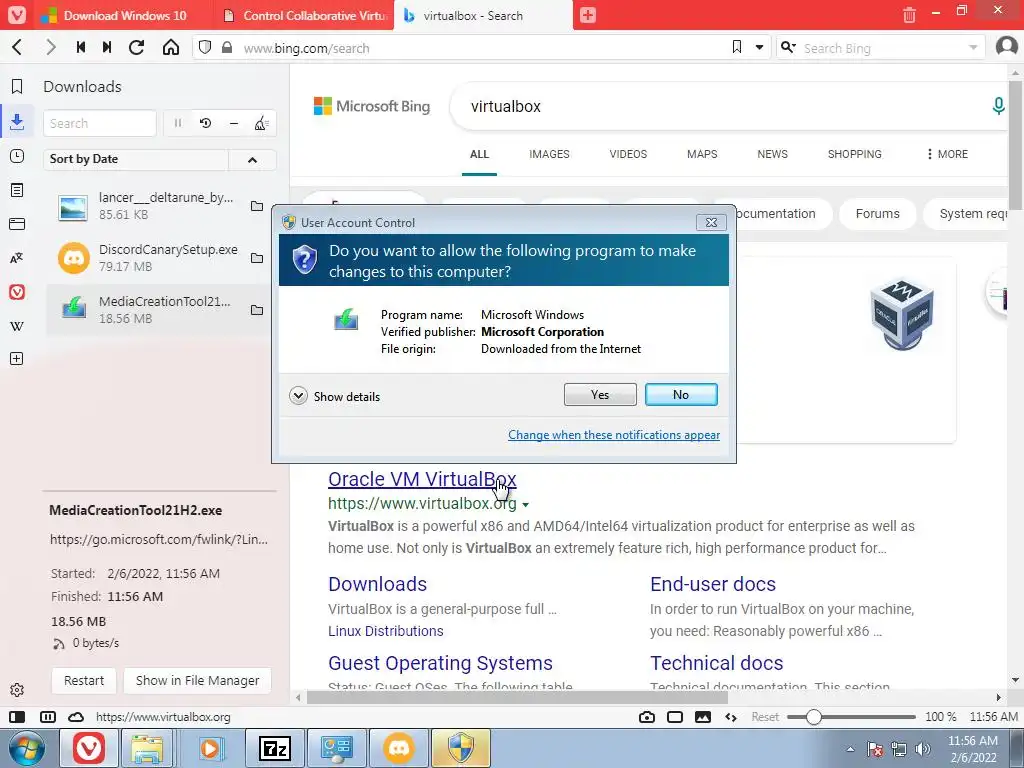
Task: Click the Forward navigation arrow
Action: [50, 47]
